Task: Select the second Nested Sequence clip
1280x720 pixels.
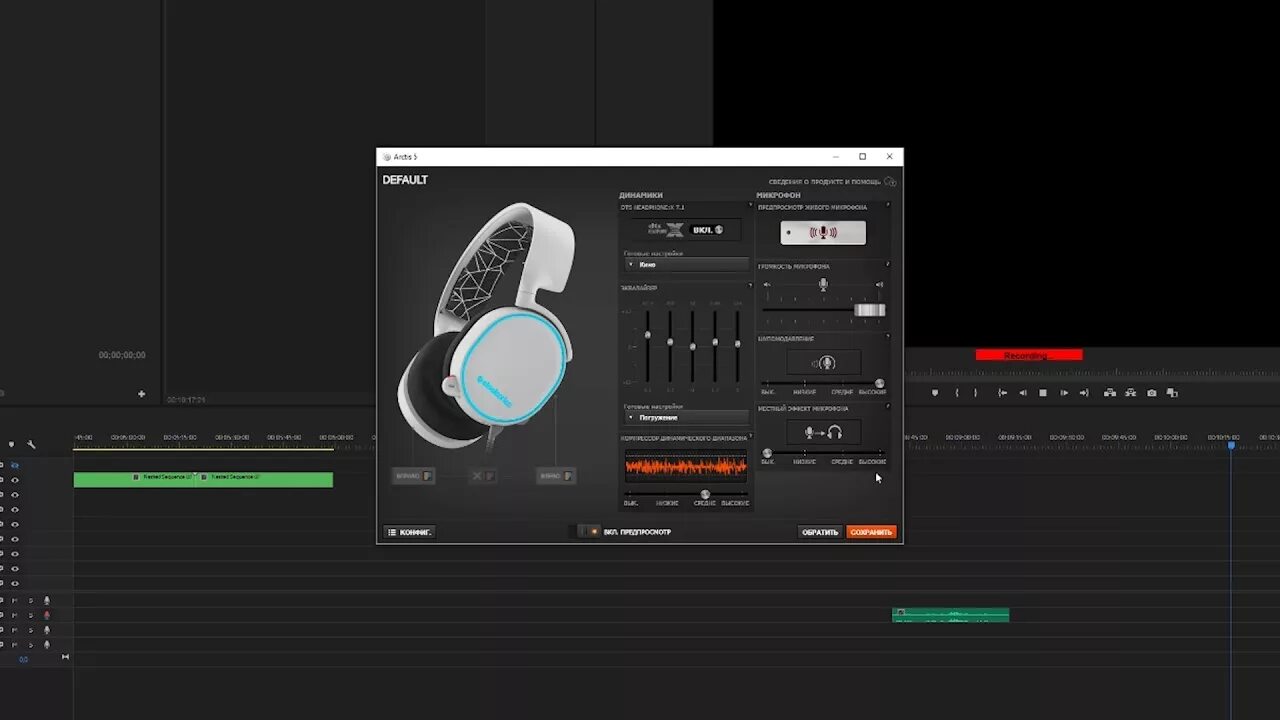Action: click(265, 479)
